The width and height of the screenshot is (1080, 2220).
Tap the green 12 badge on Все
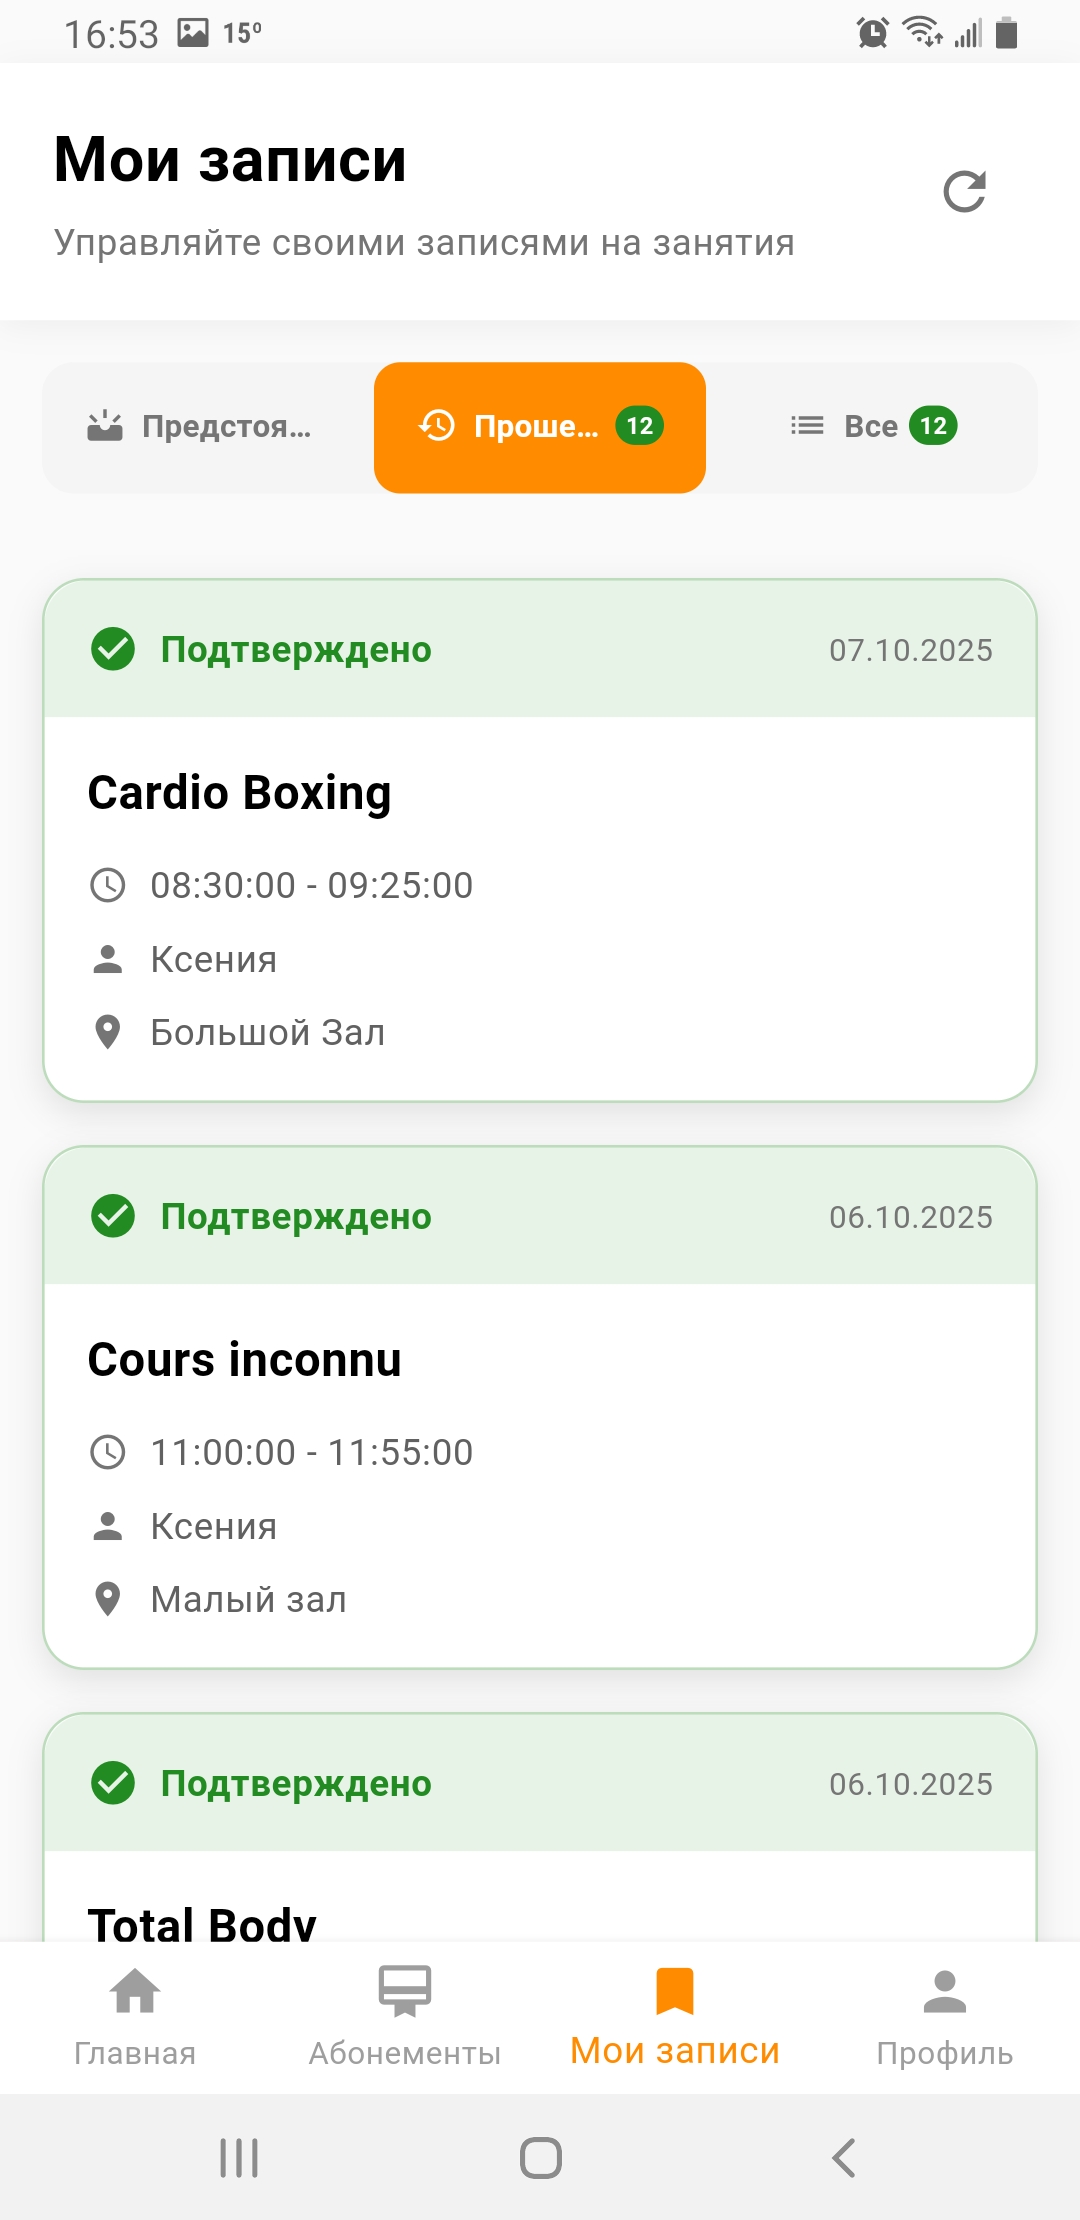click(933, 426)
